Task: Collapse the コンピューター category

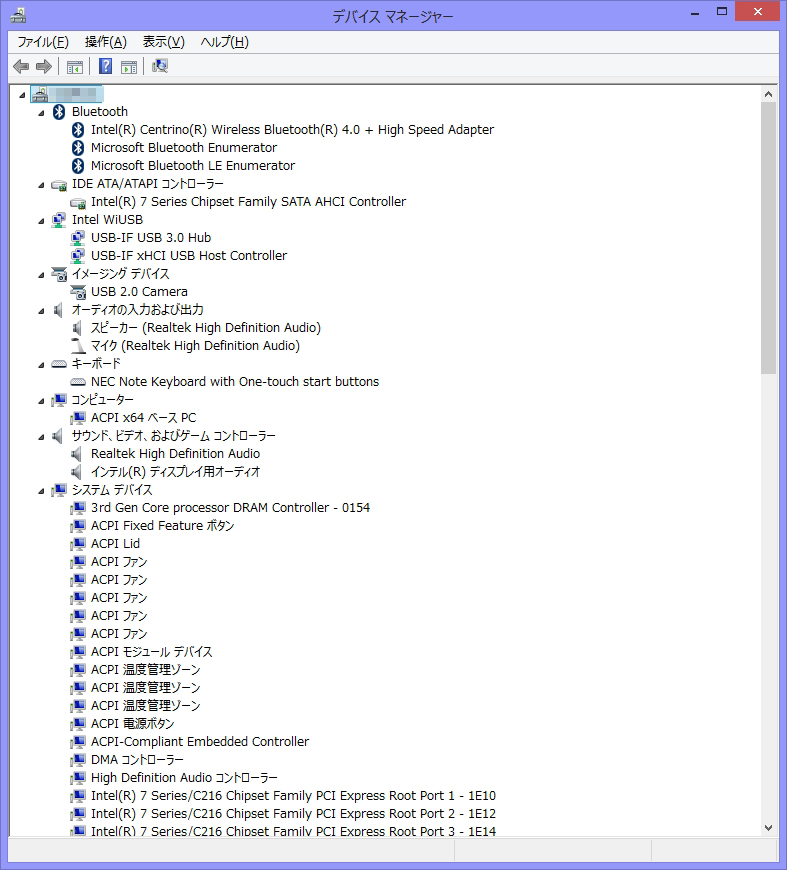Action: coord(41,401)
